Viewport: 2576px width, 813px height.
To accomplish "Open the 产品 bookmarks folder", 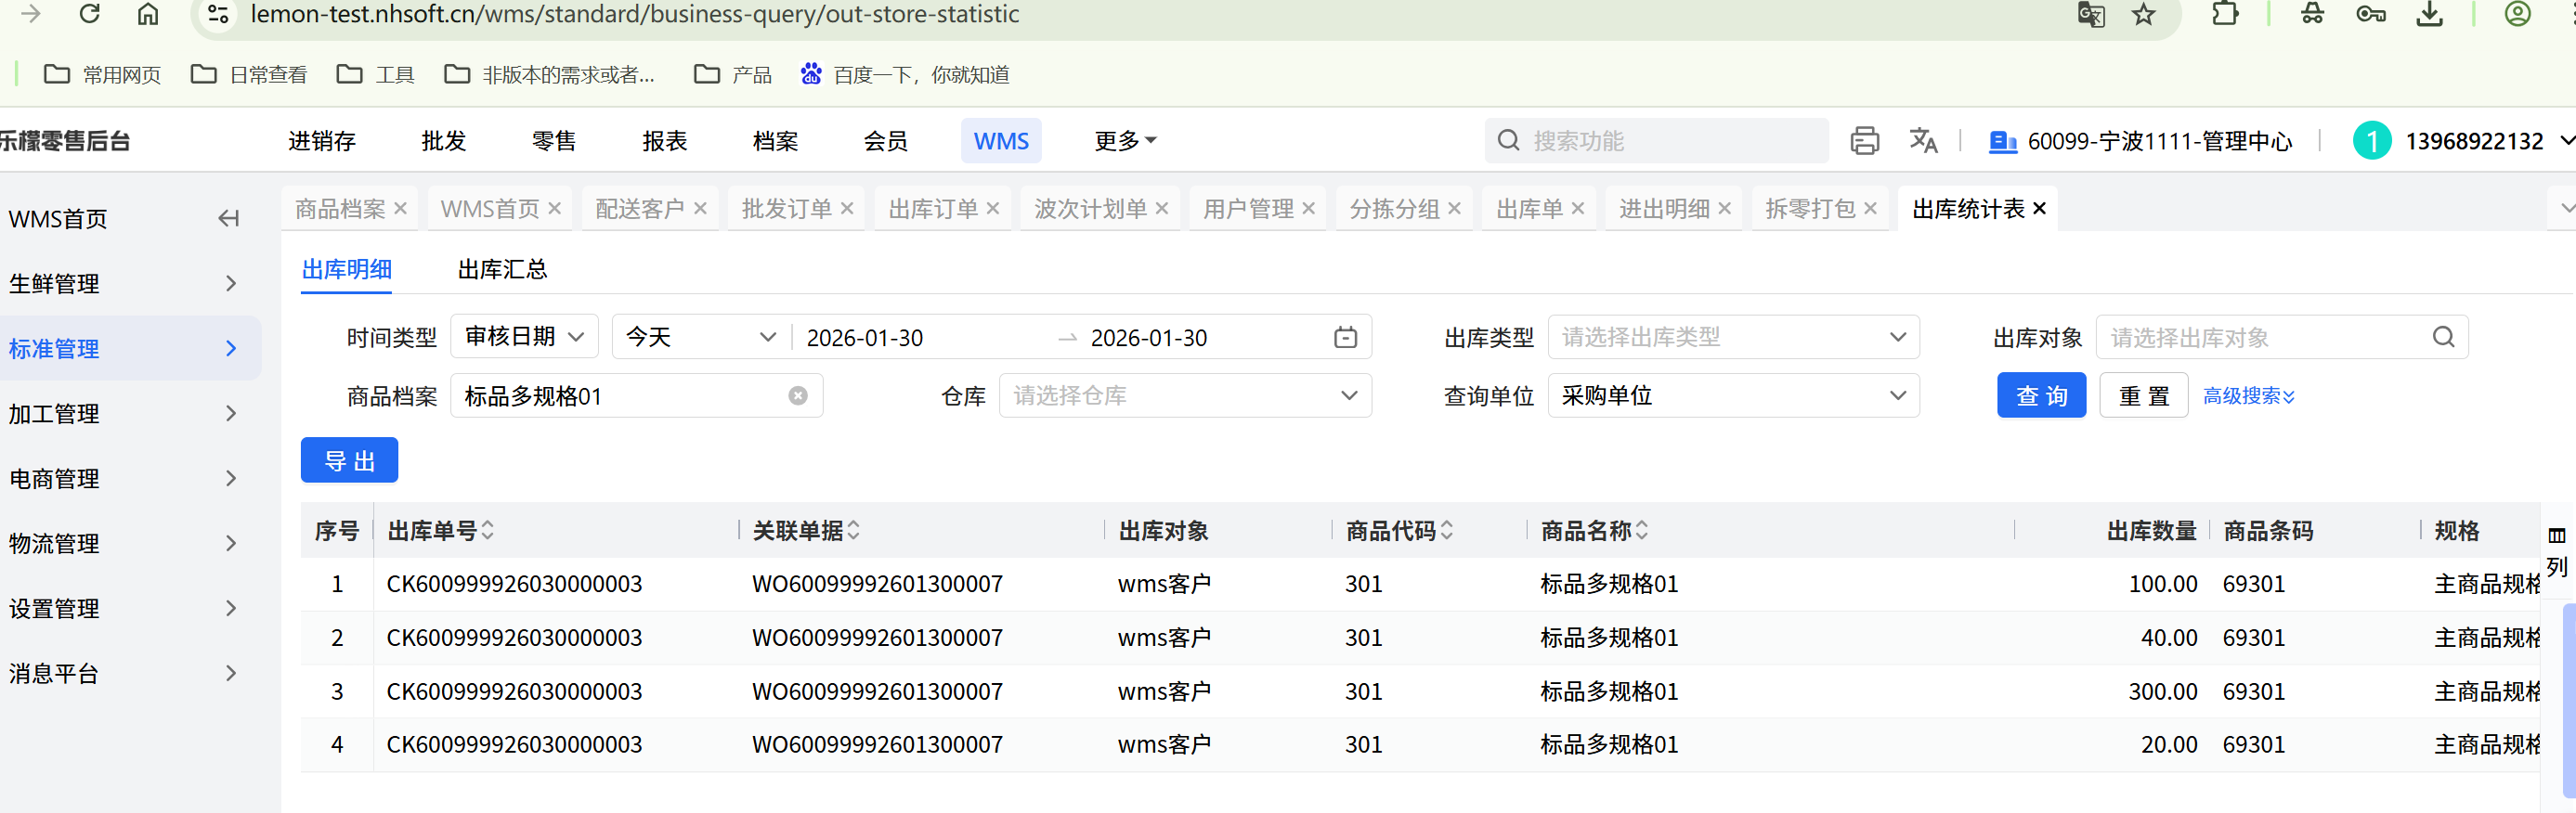I will point(733,75).
